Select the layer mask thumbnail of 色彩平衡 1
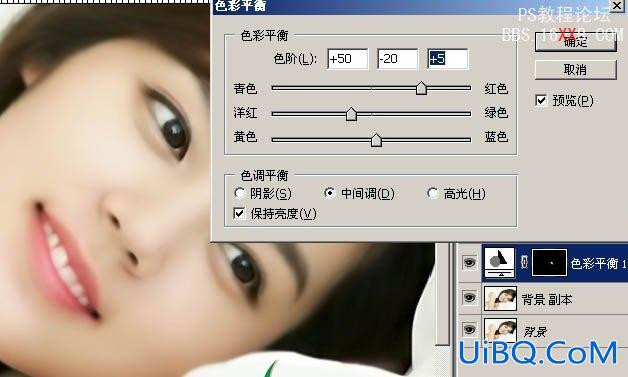Screen dimensions: 628x377 coord(549,263)
